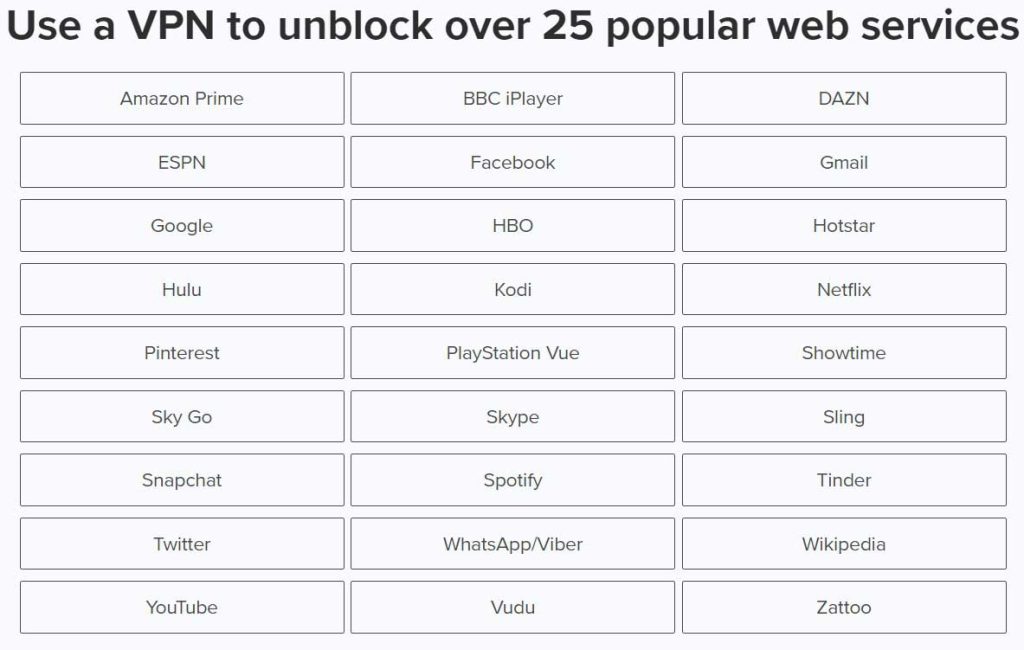Open the Gmail service link
The width and height of the screenshot is (1024, 650).
tap(844, 162)
